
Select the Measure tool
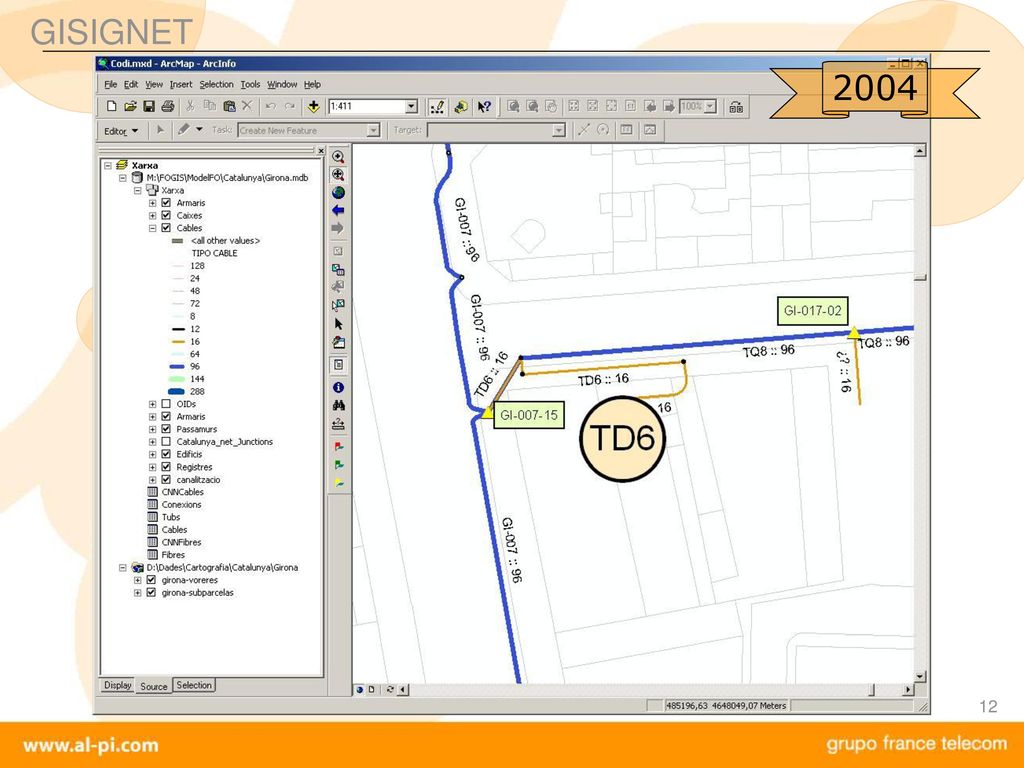(338, 424)
